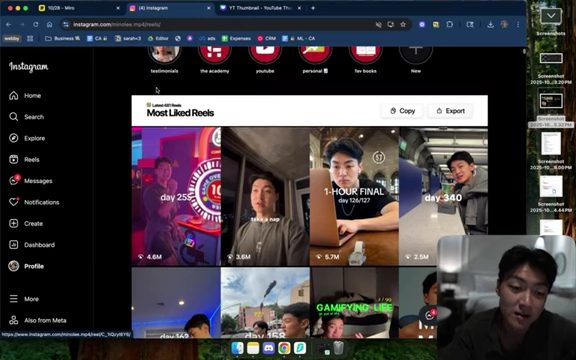Screen dimensions: 576x360
Task: Open Chrome downloads
Action: [490, 25]
